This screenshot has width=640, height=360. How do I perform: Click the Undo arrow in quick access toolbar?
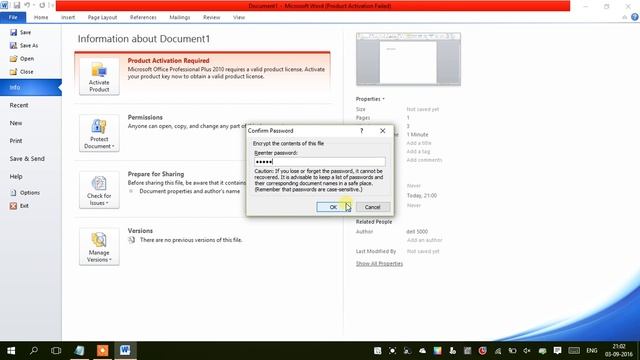point(27,5)
